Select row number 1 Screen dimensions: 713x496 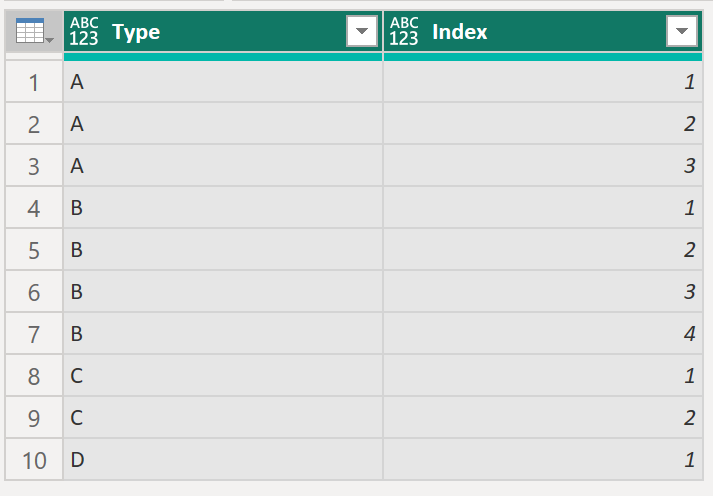[34, 82]
